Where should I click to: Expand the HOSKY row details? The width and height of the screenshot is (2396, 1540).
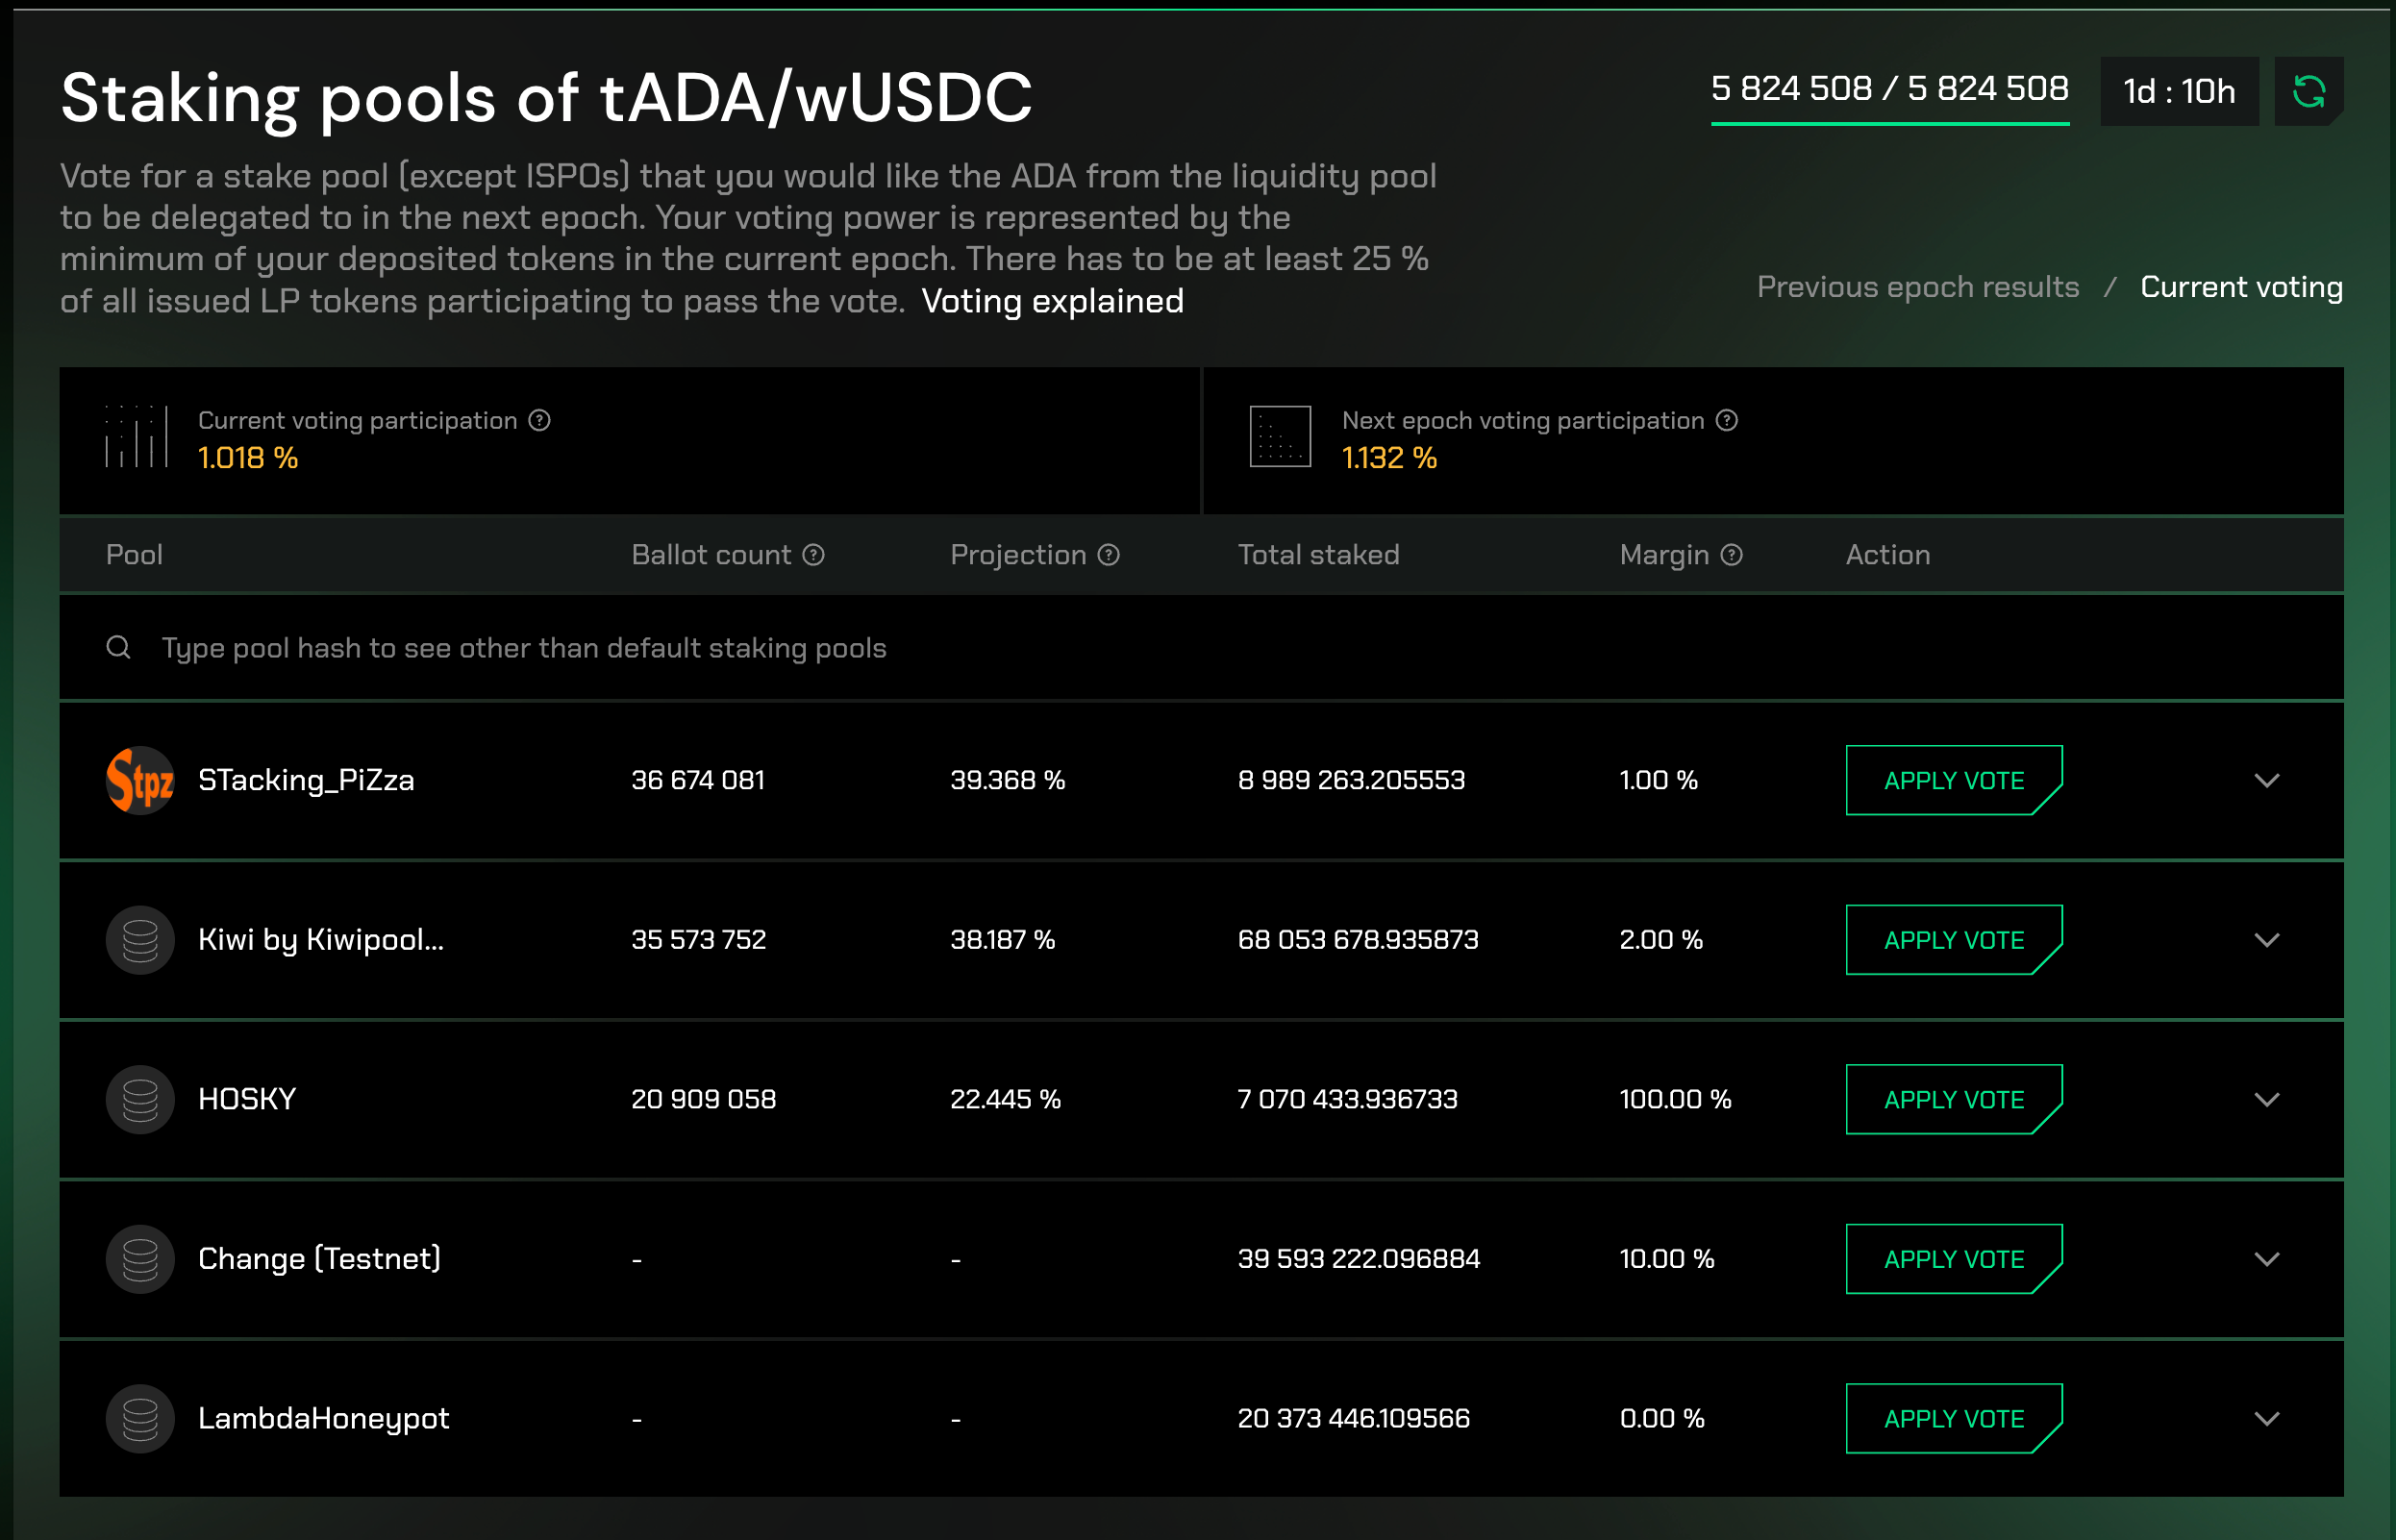(x=2267, y=1099)
